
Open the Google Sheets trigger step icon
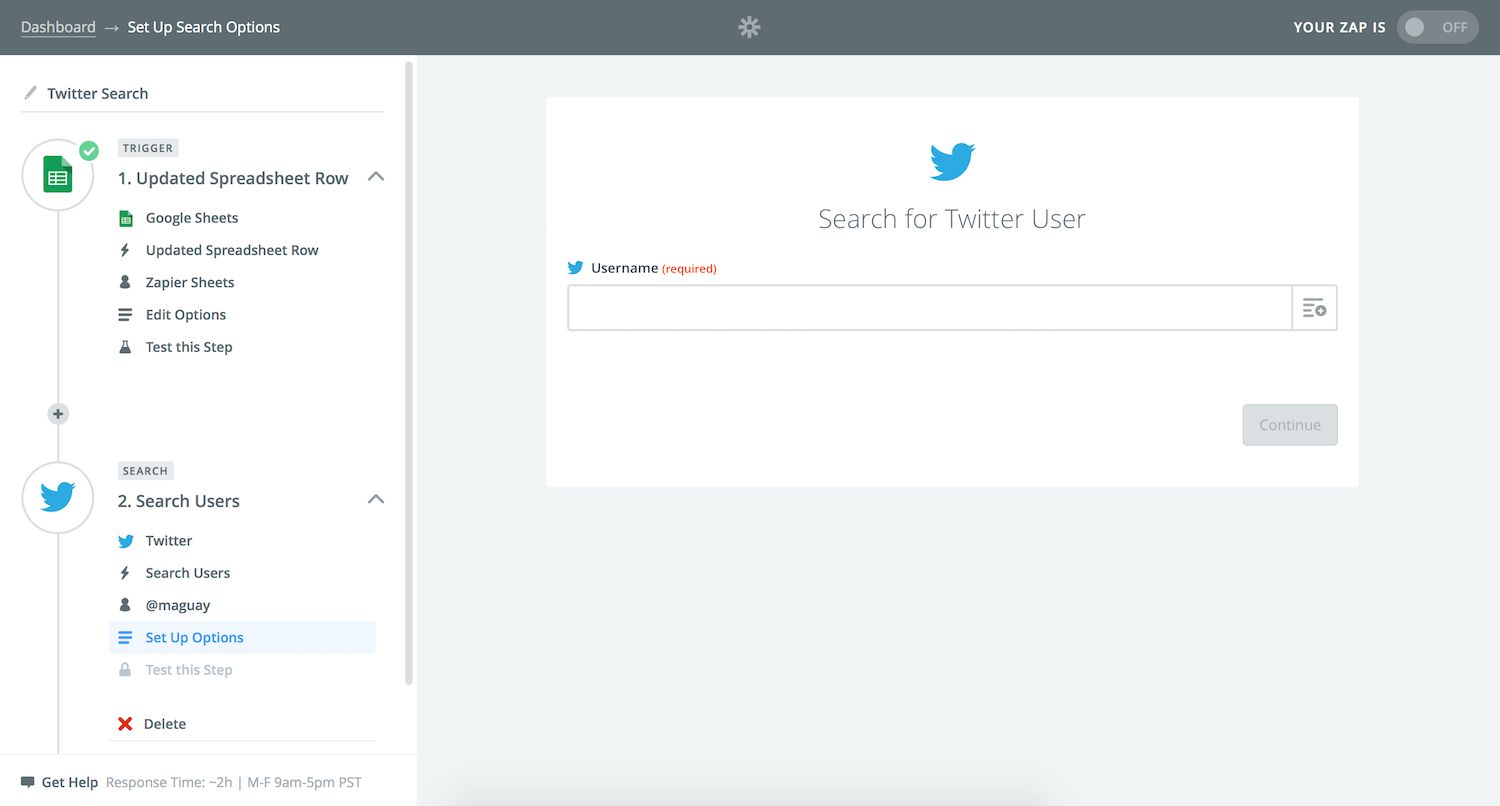58,175
